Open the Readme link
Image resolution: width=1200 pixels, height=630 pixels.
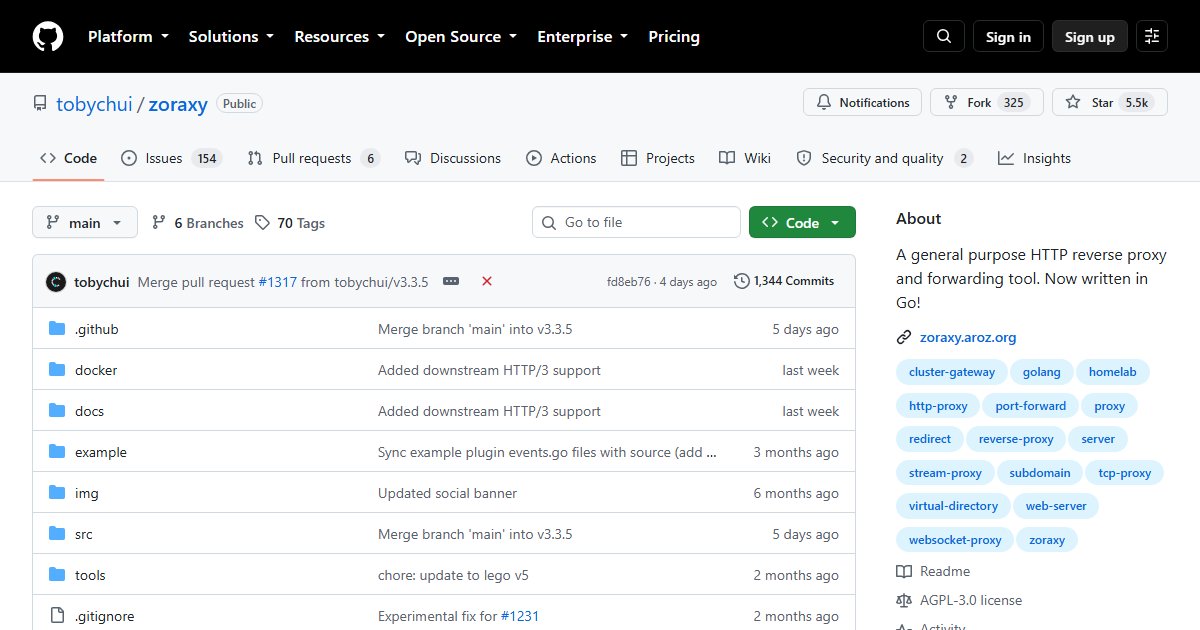tap(933, 571)
